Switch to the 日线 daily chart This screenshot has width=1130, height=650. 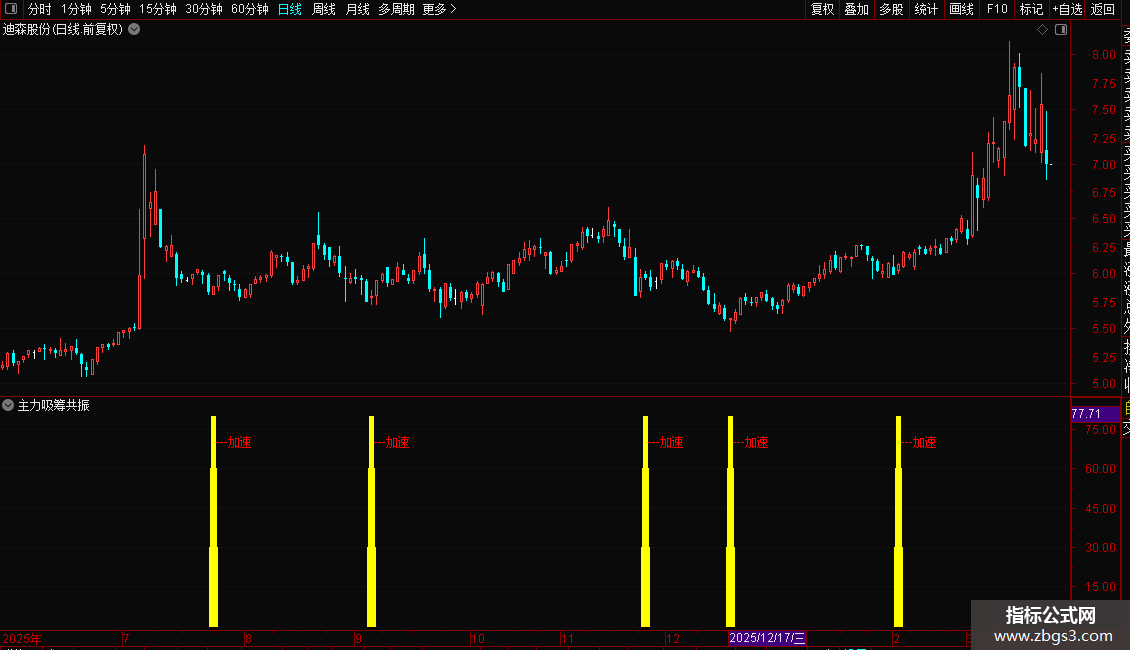pyautogui.click(x=290, y=9)
